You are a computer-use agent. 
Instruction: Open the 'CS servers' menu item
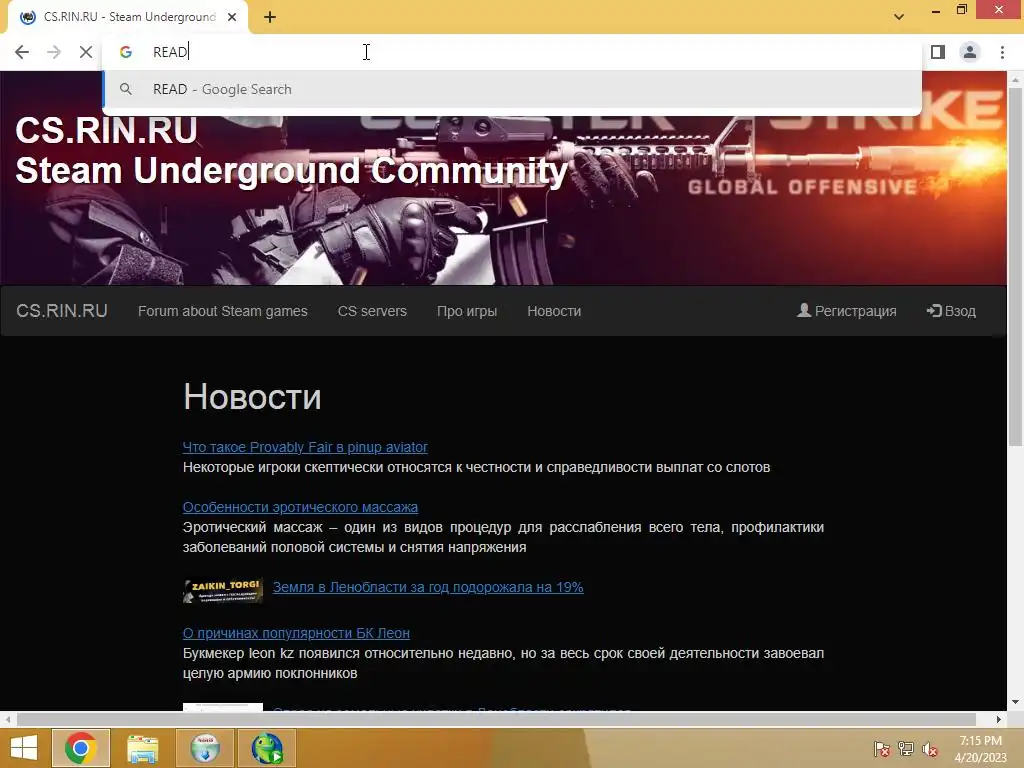pos(372,311)
